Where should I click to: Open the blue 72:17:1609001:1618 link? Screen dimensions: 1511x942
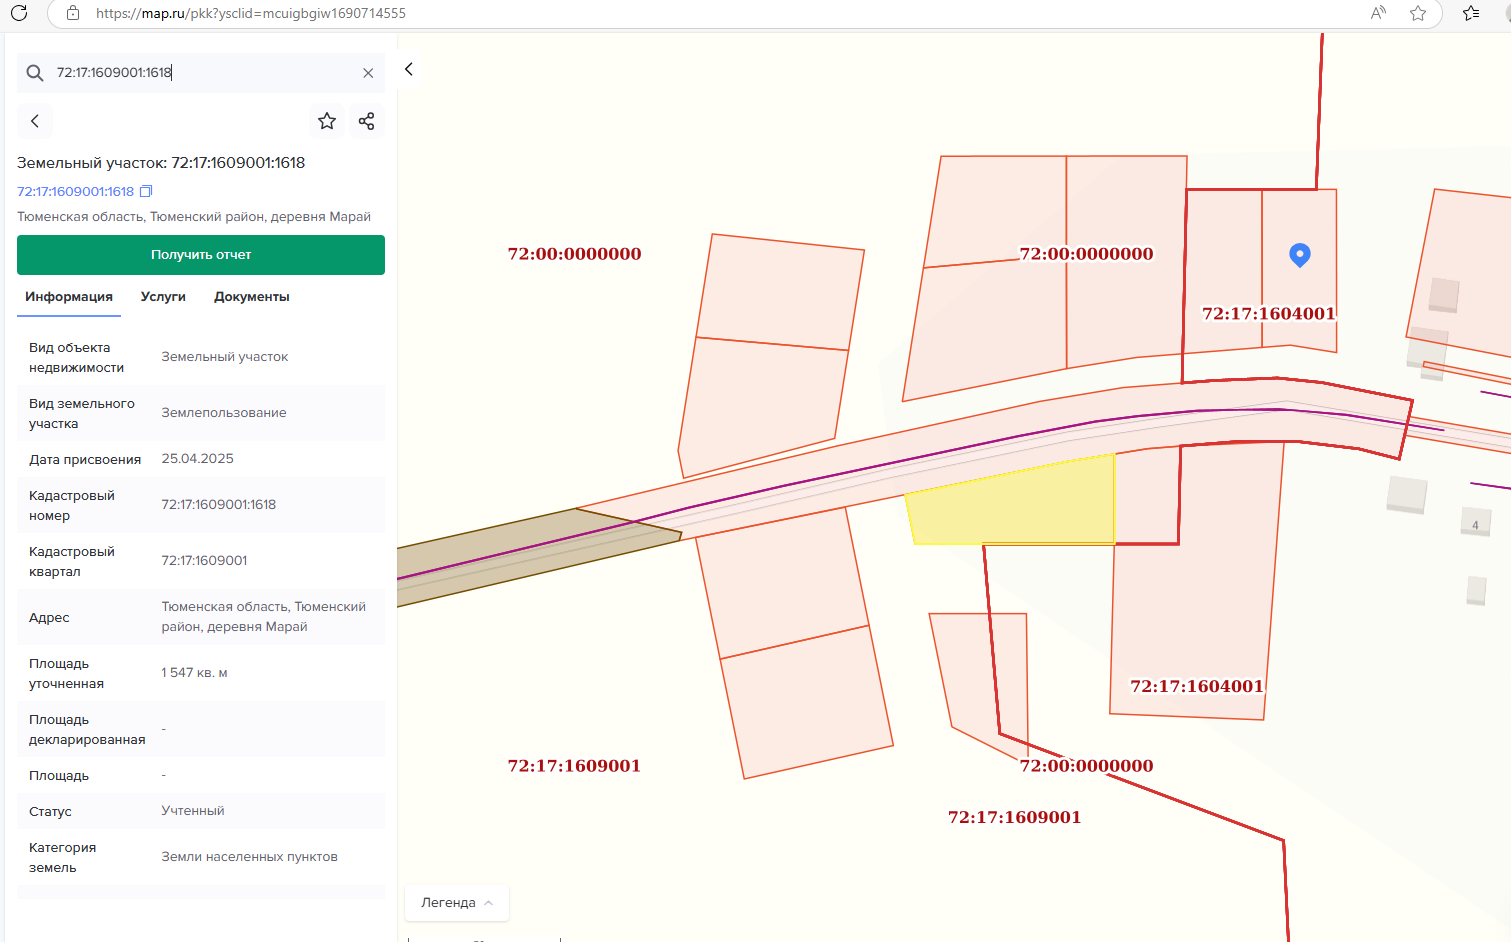point(75,191)
